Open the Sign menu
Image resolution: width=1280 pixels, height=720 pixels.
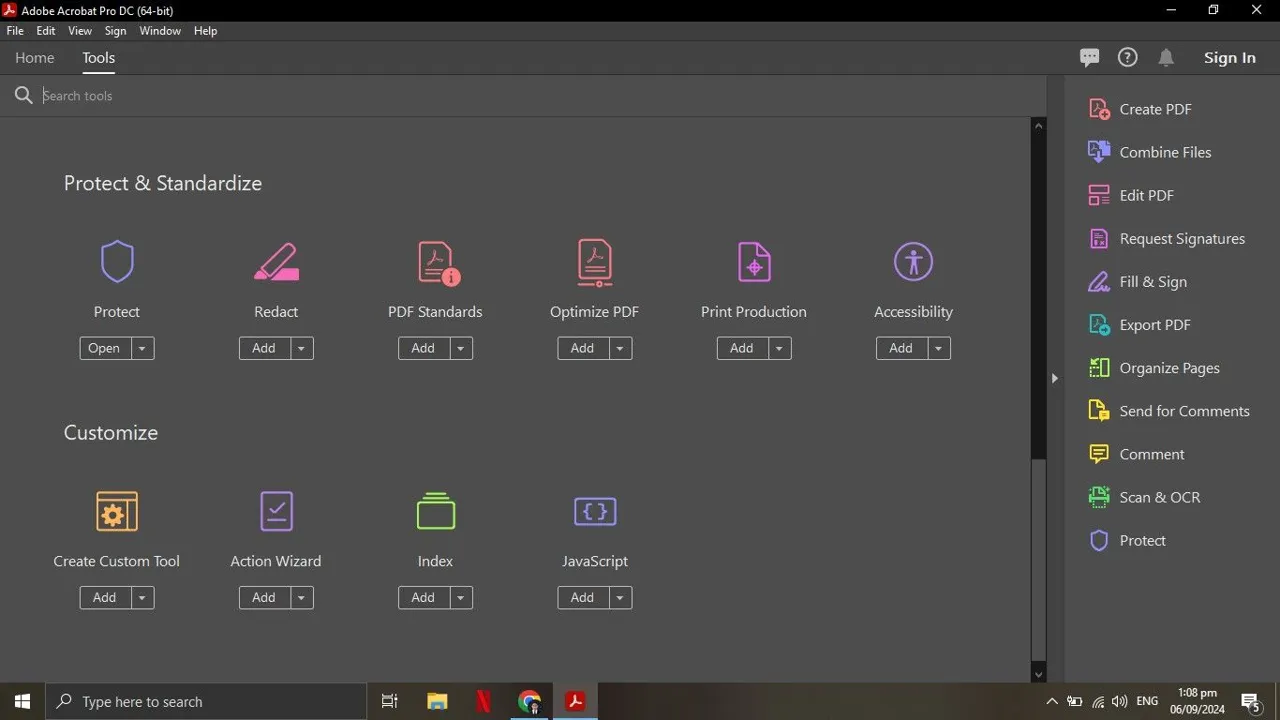coord(116,31)
